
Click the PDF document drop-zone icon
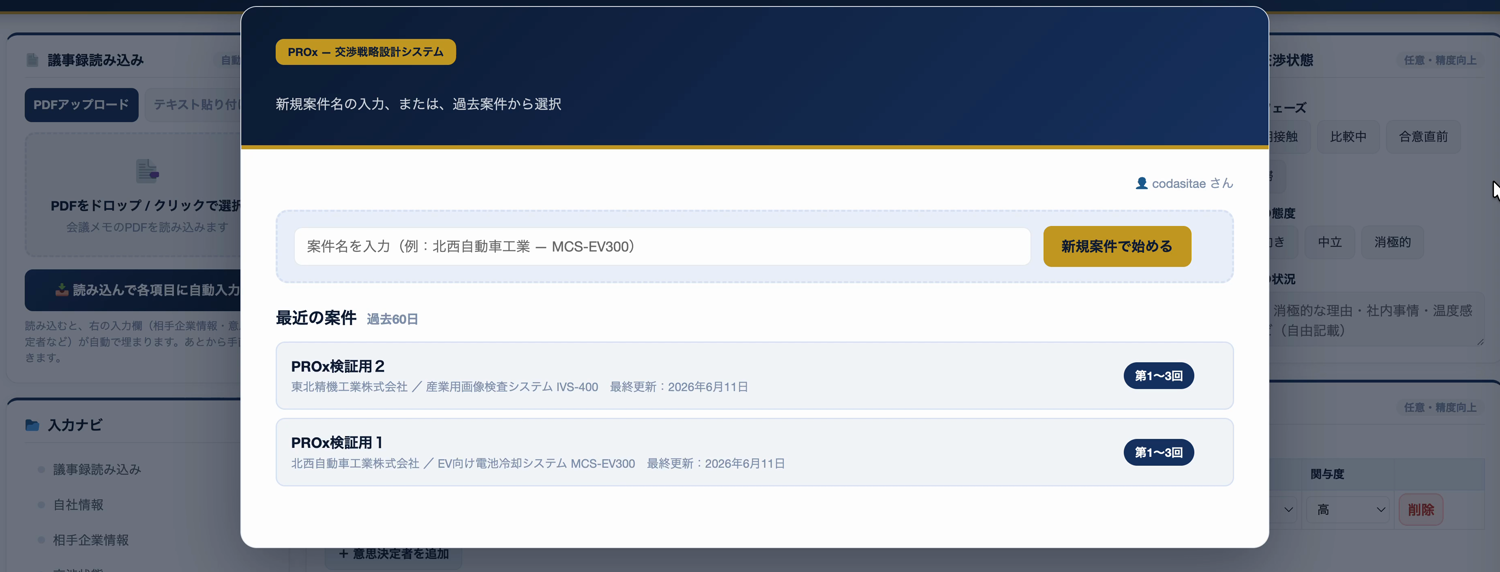pos(147,171)
